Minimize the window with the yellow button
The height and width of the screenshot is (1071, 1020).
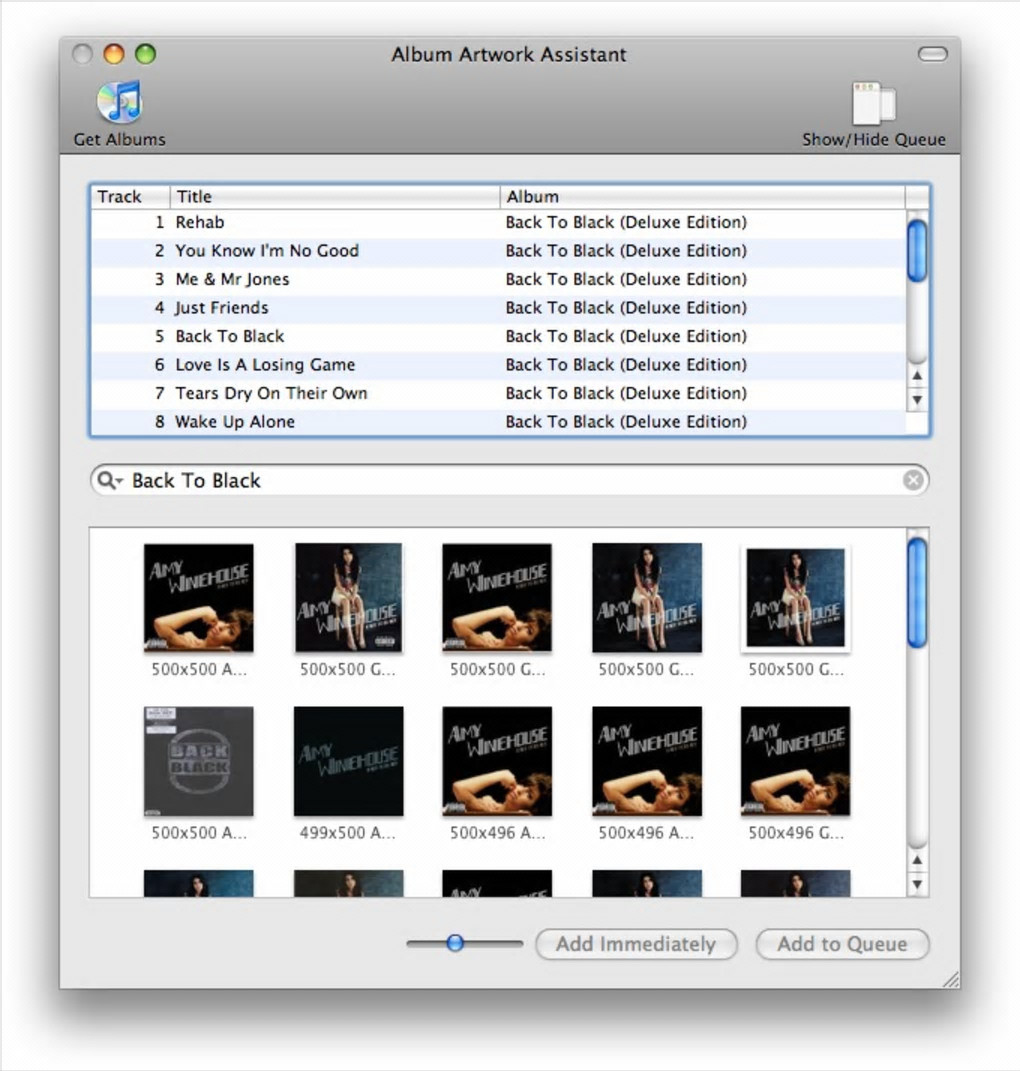pyautogui.click(x=114, y=54)
